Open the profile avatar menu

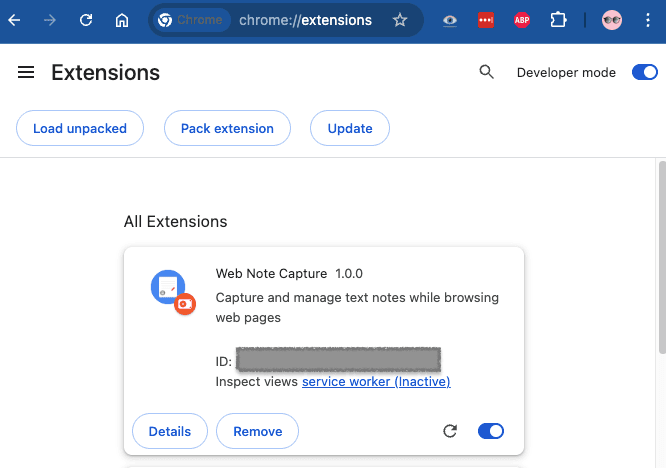(x=612, y=20)
